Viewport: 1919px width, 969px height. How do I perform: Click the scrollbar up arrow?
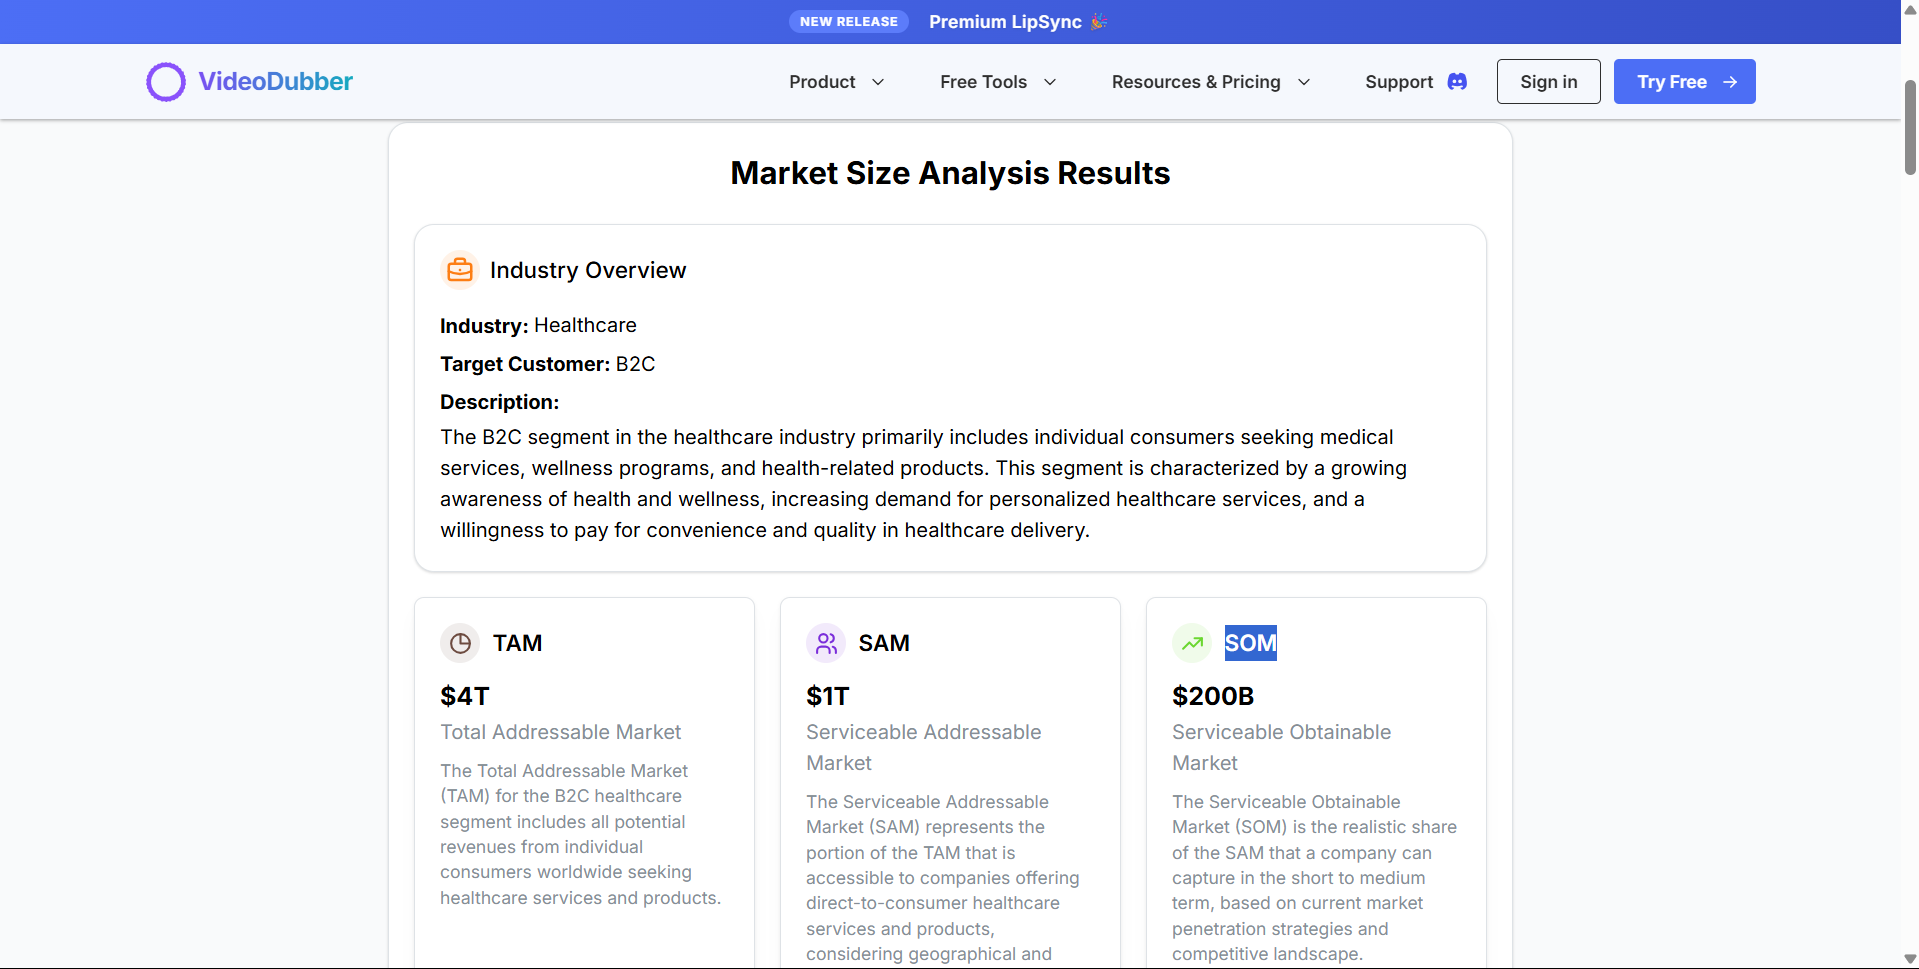pos(1910,8)
